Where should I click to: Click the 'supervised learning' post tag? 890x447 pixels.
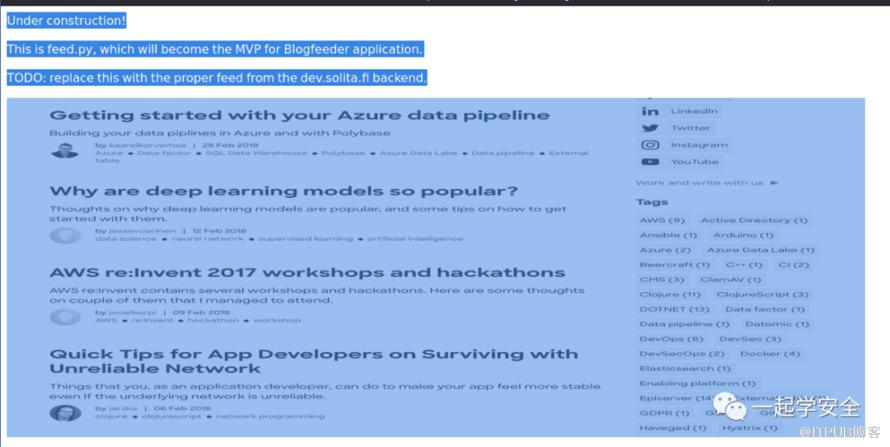[305, 239]
